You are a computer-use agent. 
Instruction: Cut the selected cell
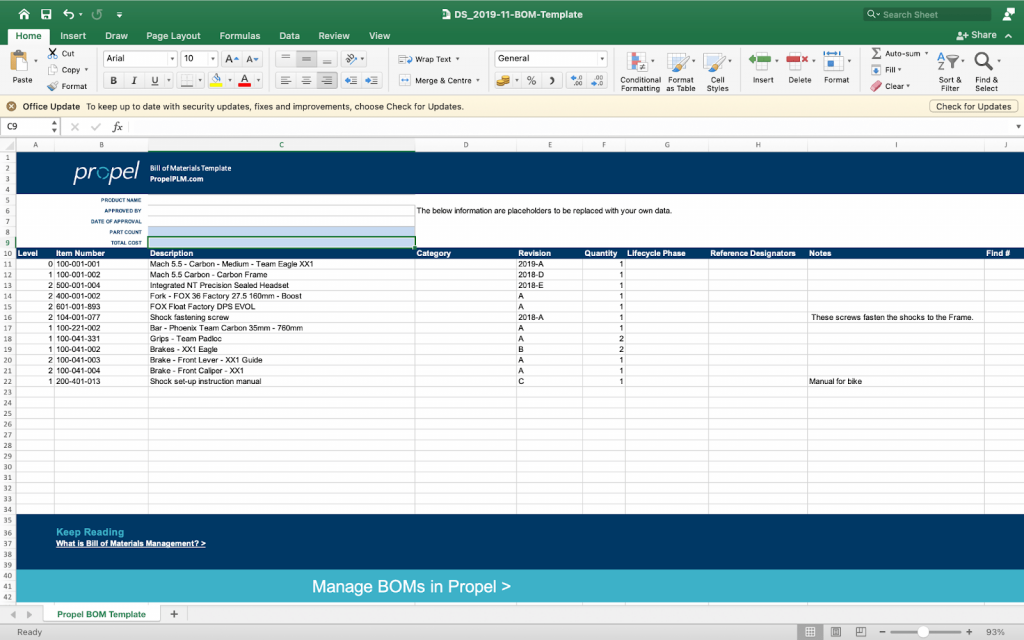61,54
